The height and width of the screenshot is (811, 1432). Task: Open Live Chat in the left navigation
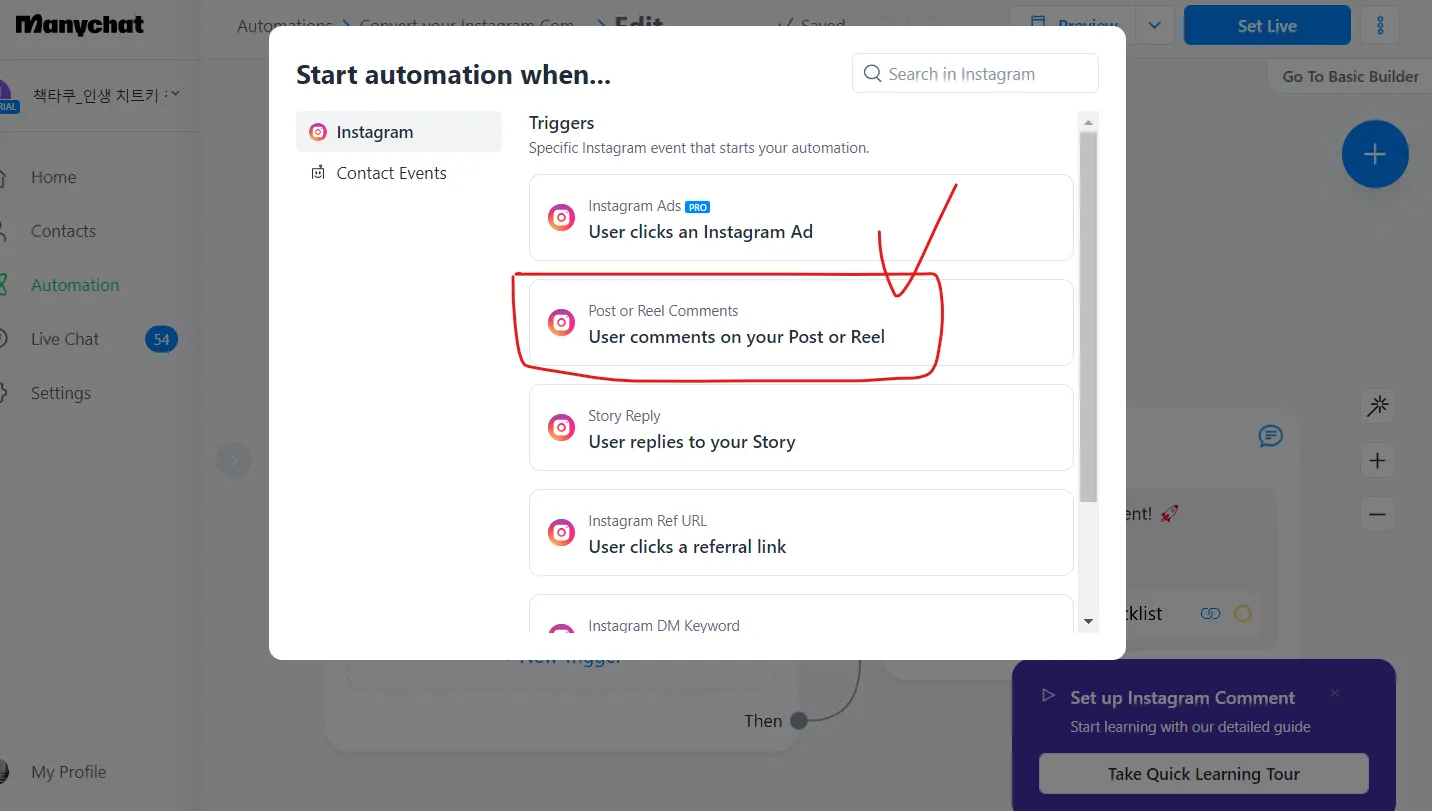tap(65, 339)
